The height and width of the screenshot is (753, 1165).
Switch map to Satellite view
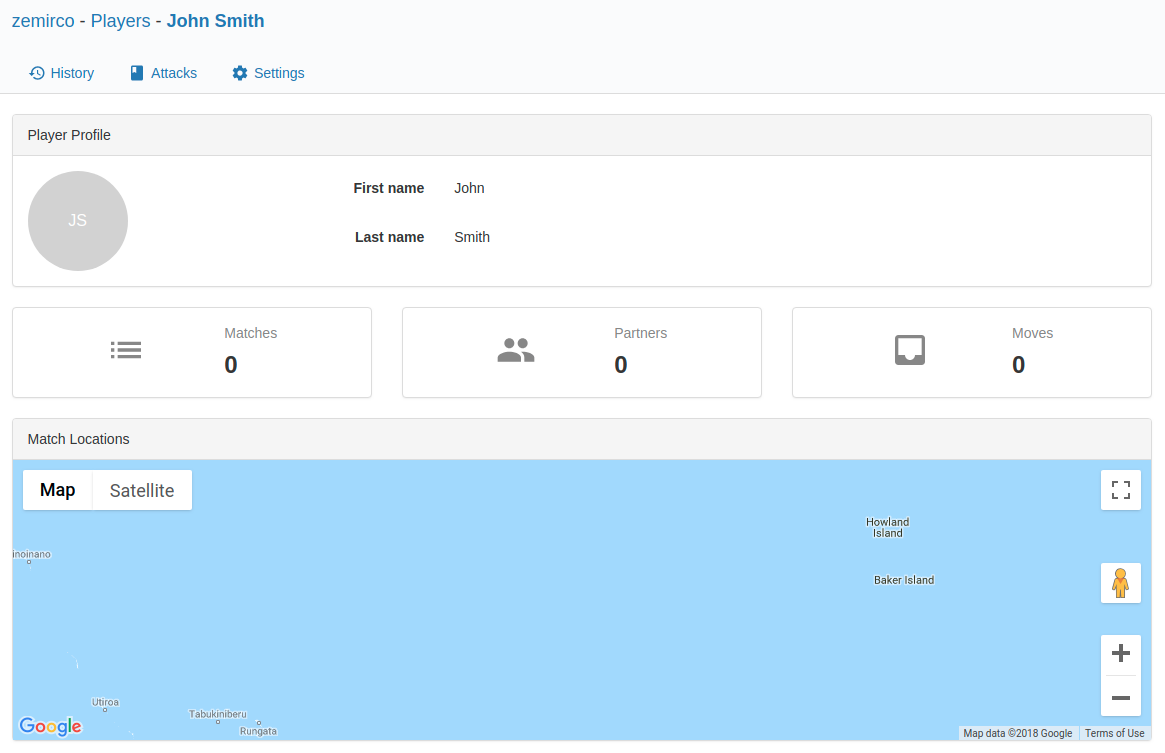(x=142, y=490)
